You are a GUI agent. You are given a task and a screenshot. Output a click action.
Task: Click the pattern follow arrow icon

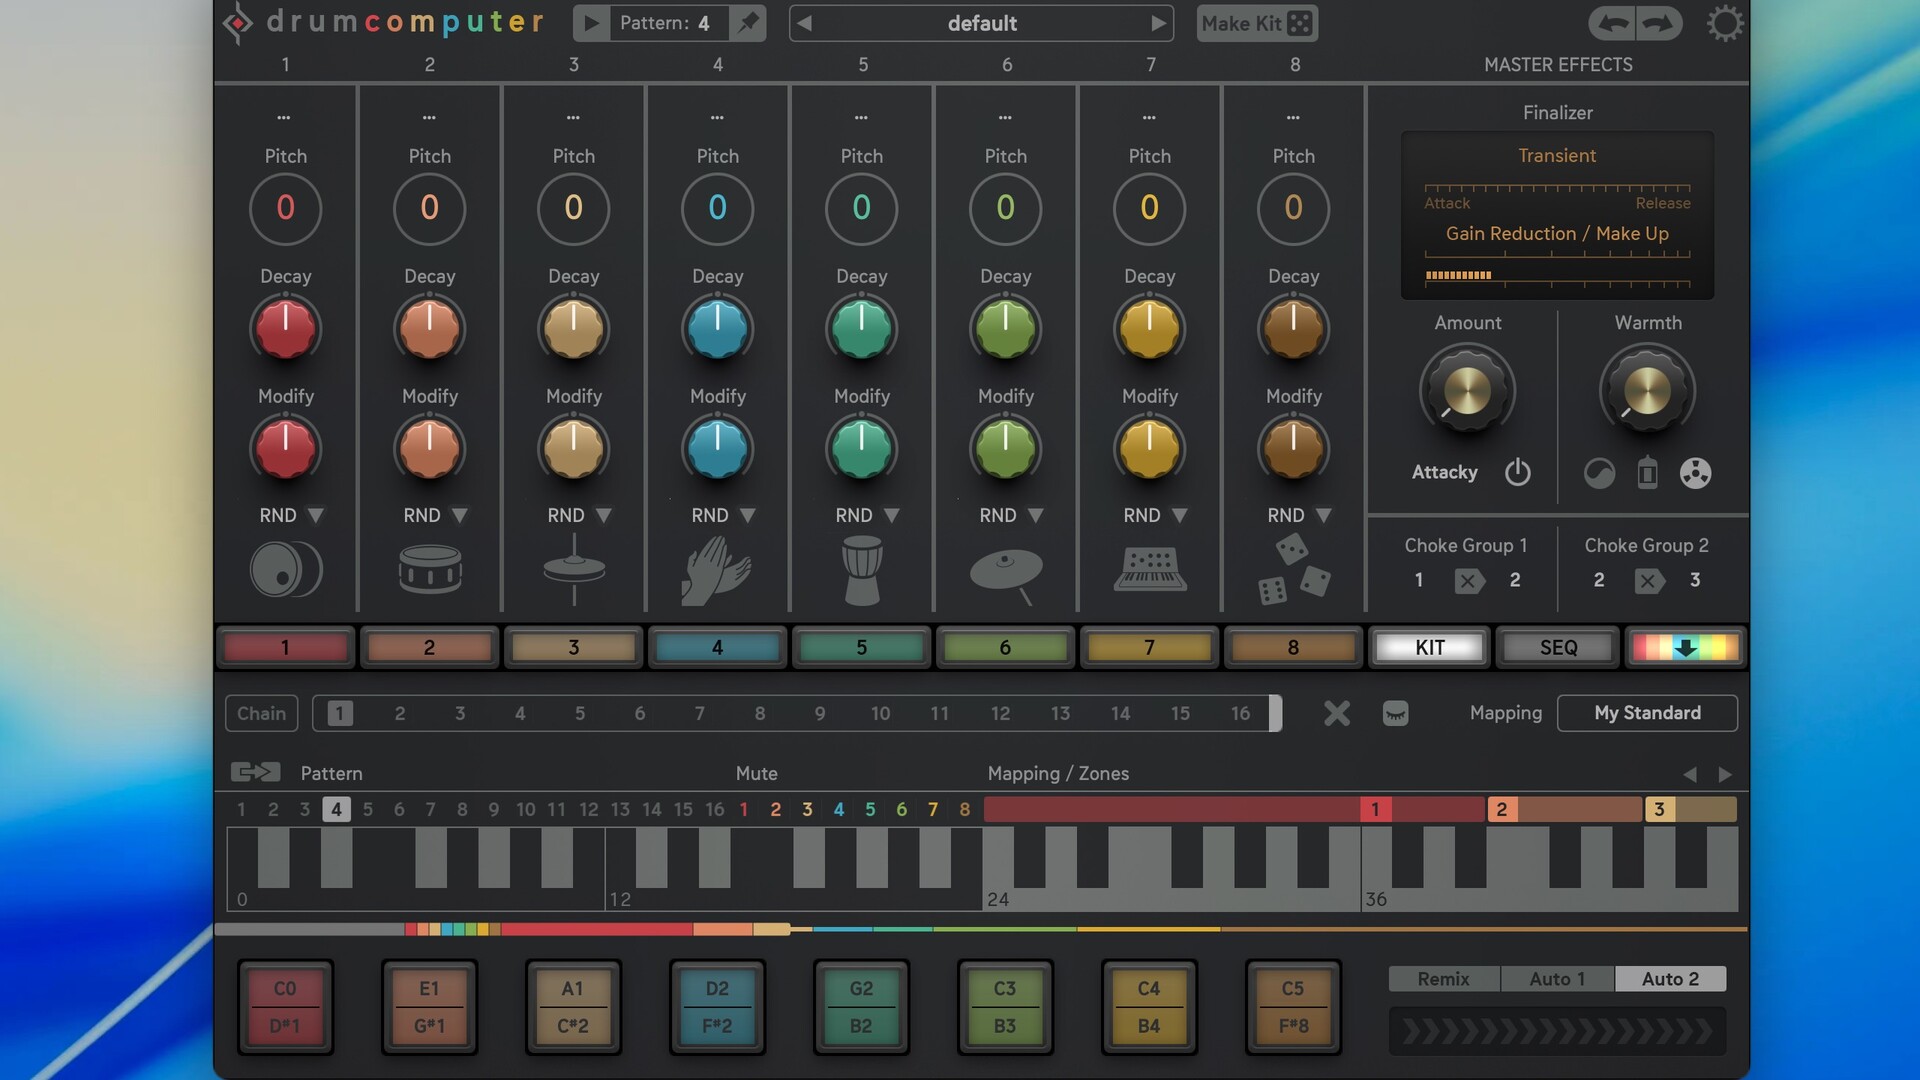[255, 772]
